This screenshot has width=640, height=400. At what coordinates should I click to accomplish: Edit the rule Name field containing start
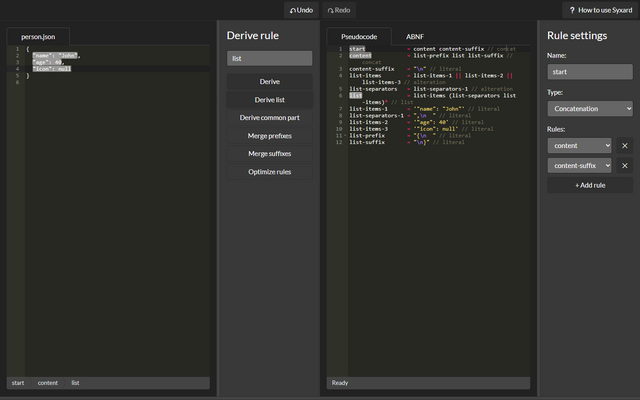point(590,72)
